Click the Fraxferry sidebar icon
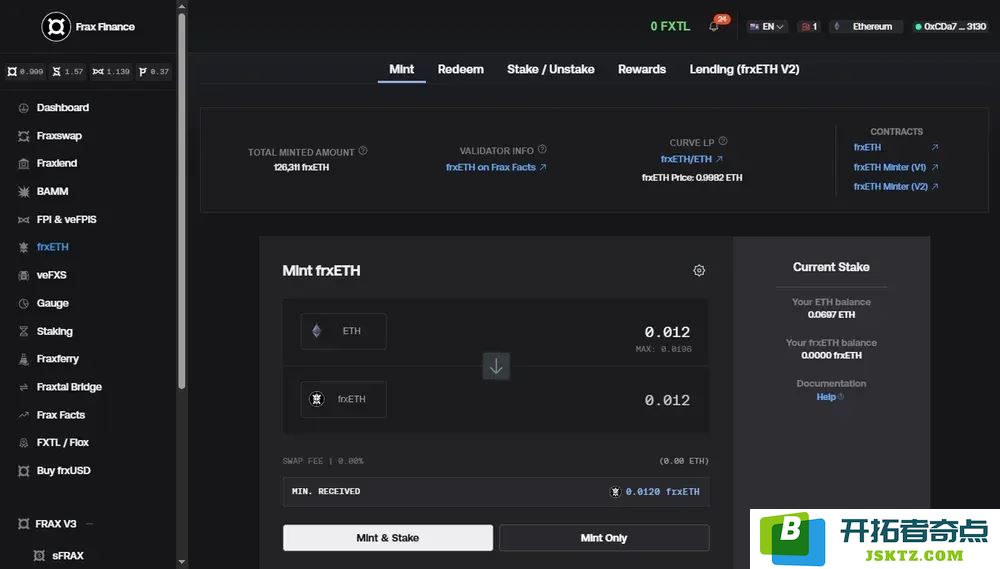The width and height of the screenshot is (1000, 569). [x=24, y=359]
